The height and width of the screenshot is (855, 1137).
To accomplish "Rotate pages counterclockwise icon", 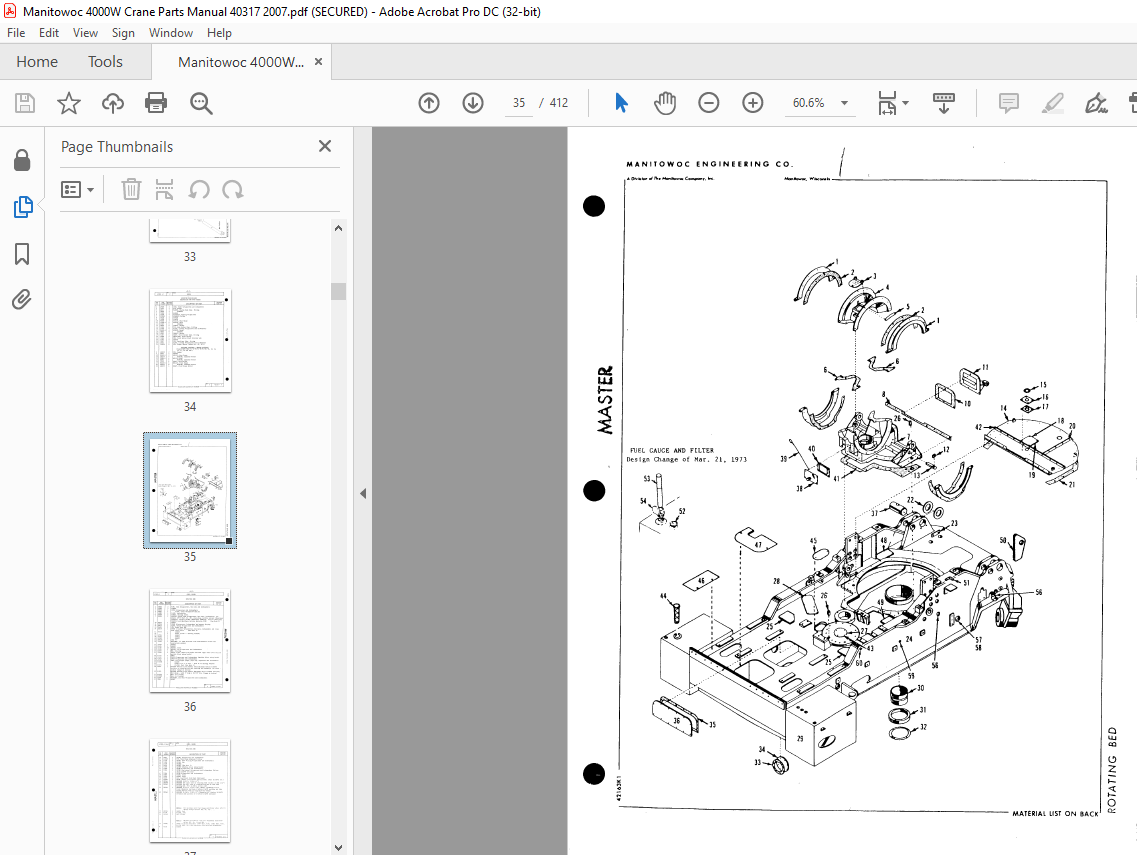I will [x=199, y=189].
